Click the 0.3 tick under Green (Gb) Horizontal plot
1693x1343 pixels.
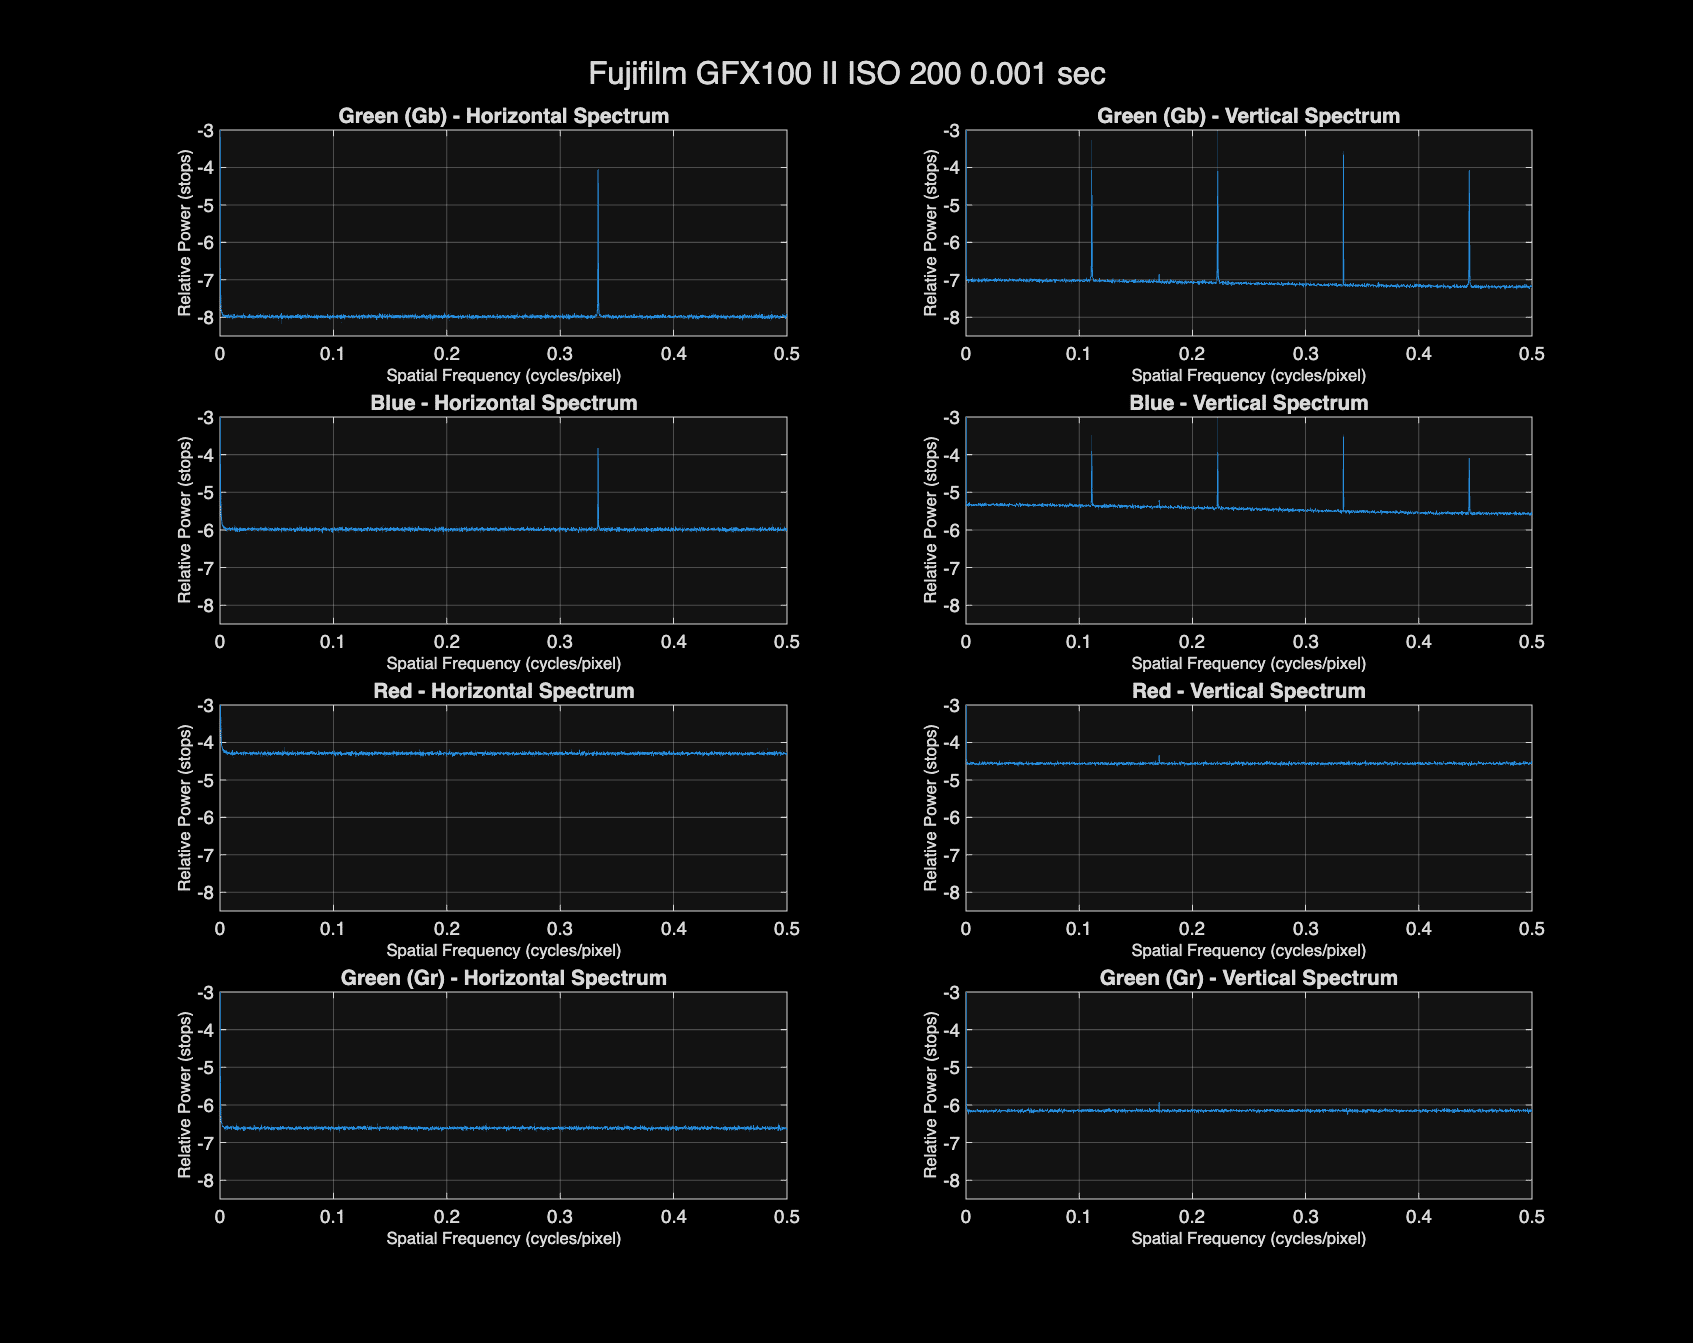point(560,353)
